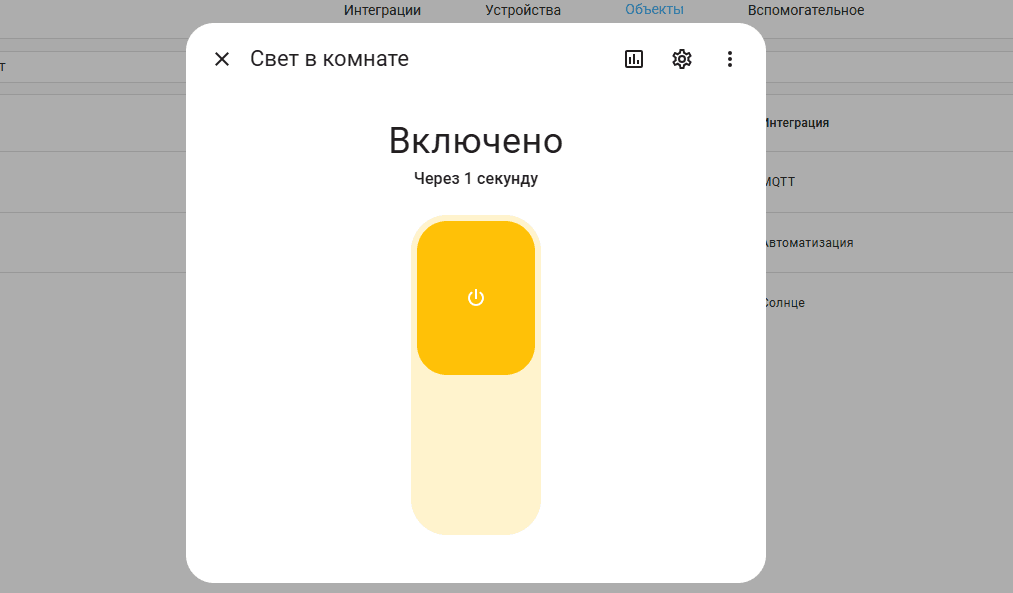
Task: Open entity settings via gear icon
Action: (x=682, y=59)
